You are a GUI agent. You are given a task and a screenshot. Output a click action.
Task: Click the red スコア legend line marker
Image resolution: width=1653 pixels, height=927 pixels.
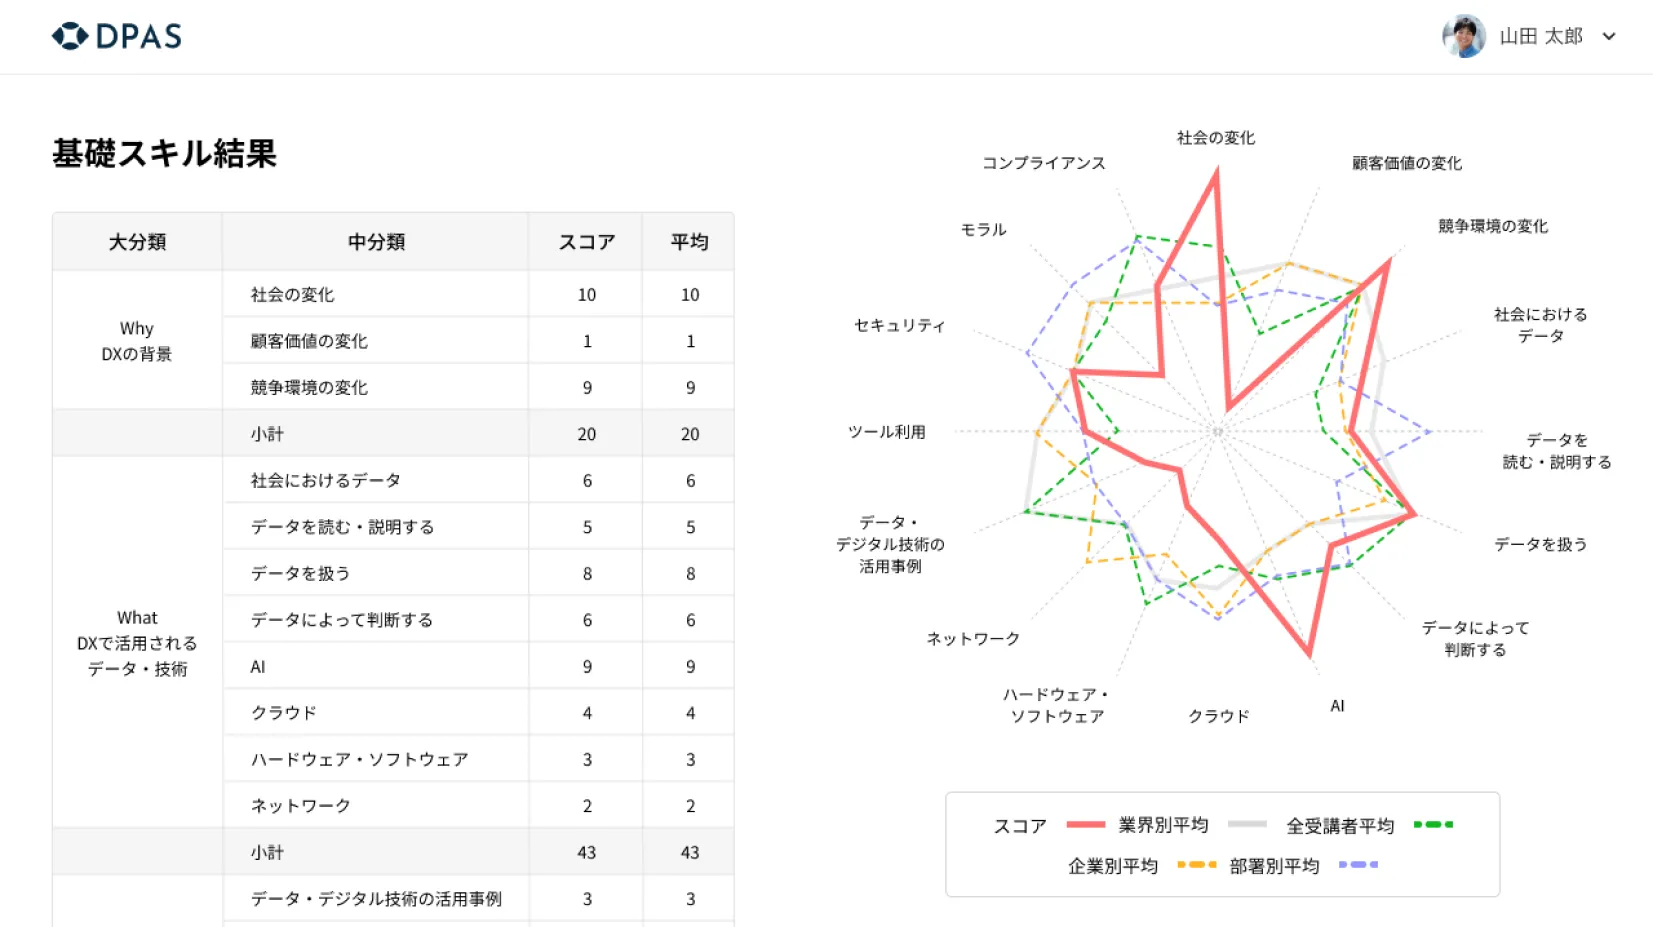(1085, 824)
